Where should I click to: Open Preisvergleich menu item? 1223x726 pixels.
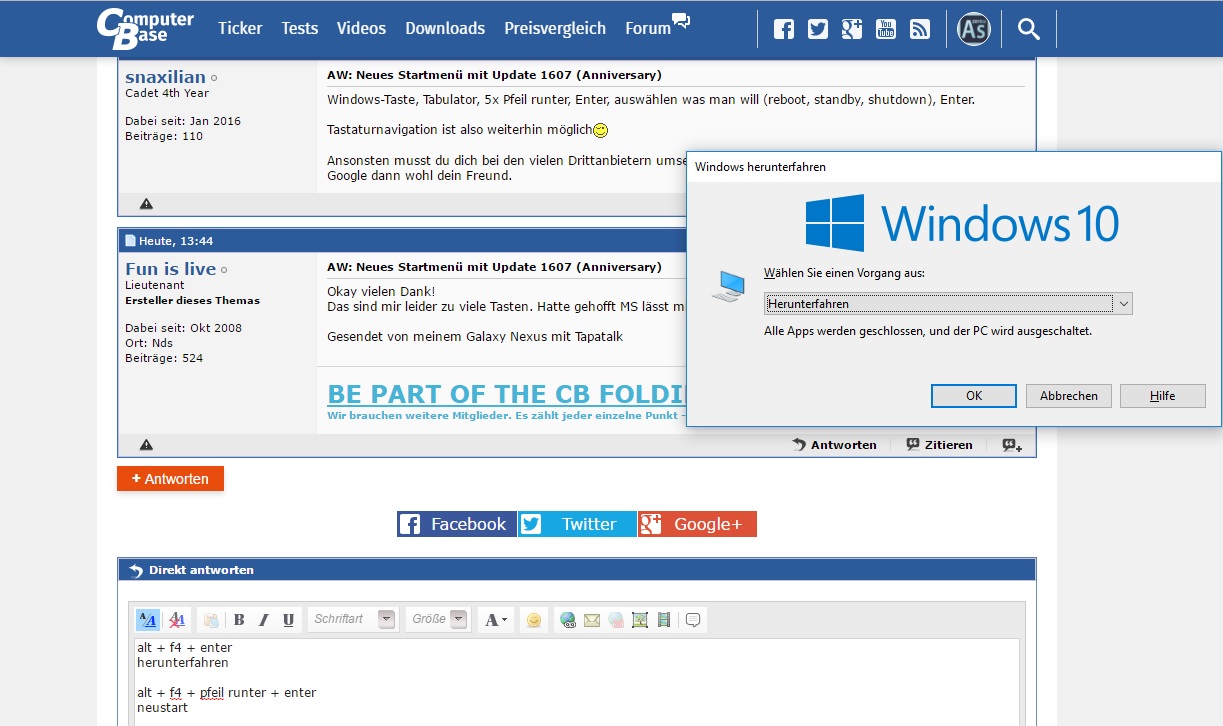(555, 28)
